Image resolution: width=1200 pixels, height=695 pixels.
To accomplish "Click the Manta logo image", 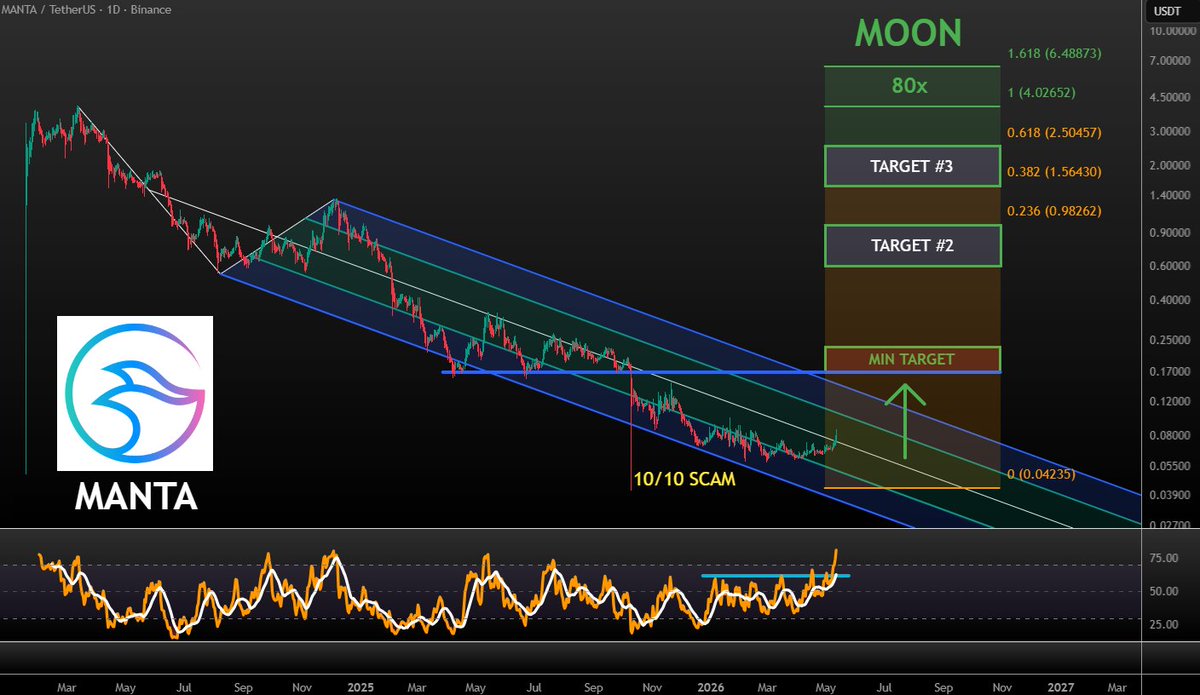I will (x=135, y=393).
